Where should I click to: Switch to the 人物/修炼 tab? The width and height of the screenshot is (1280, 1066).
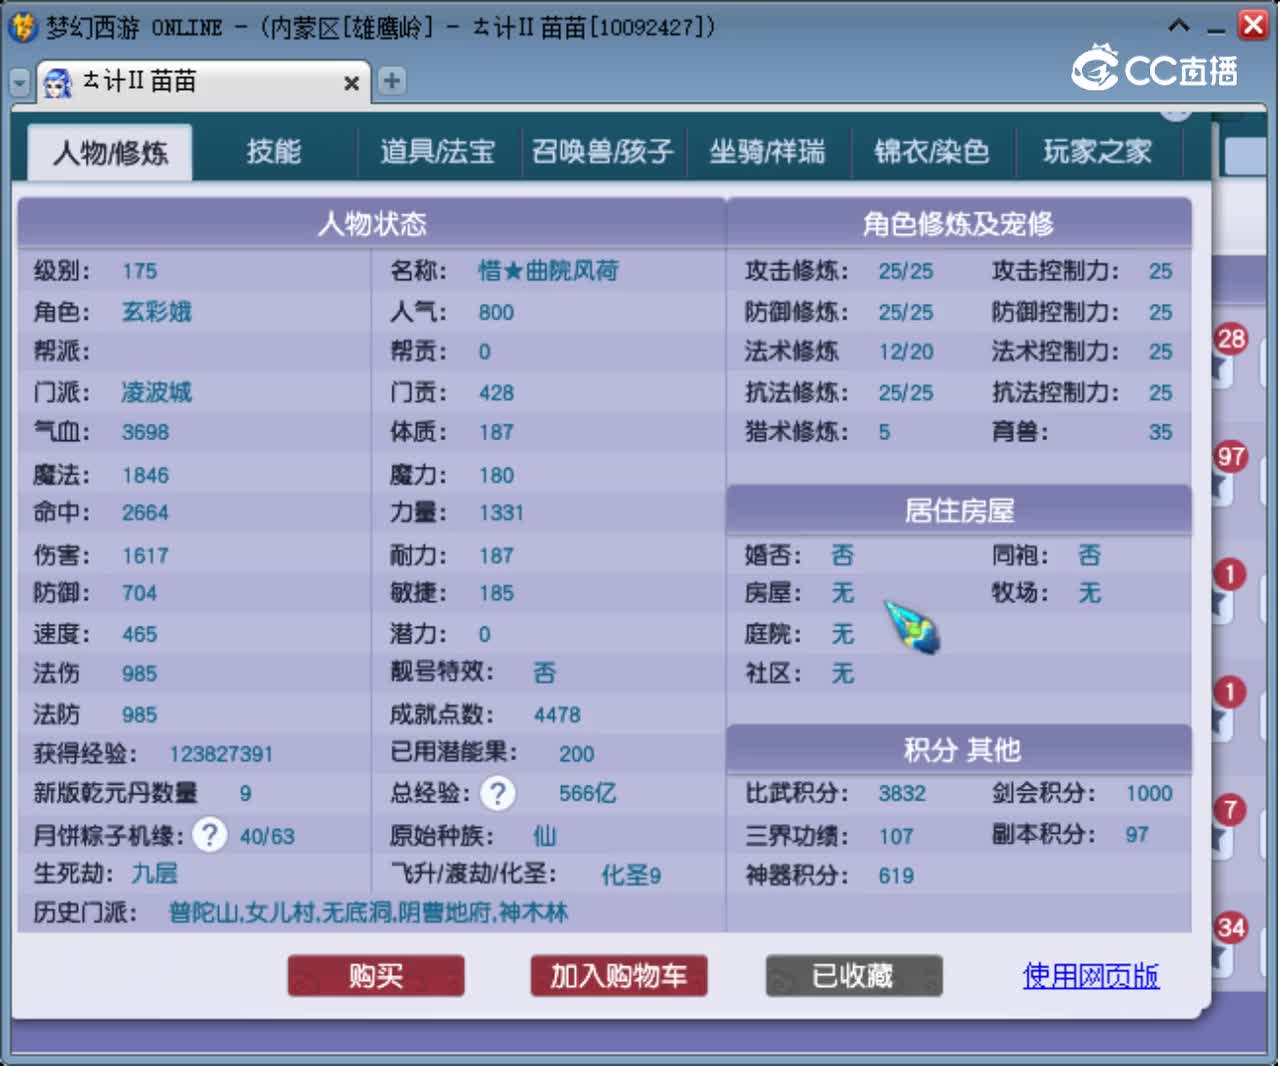tap(110, 153)
